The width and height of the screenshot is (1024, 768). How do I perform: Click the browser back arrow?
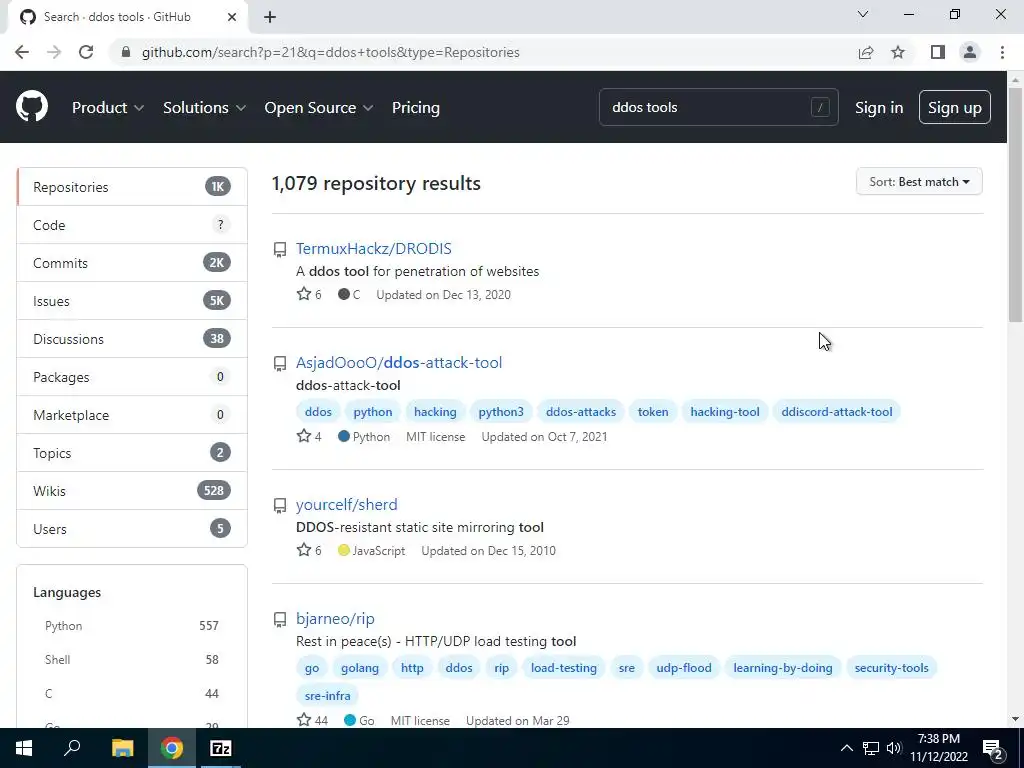coord(22,52)
